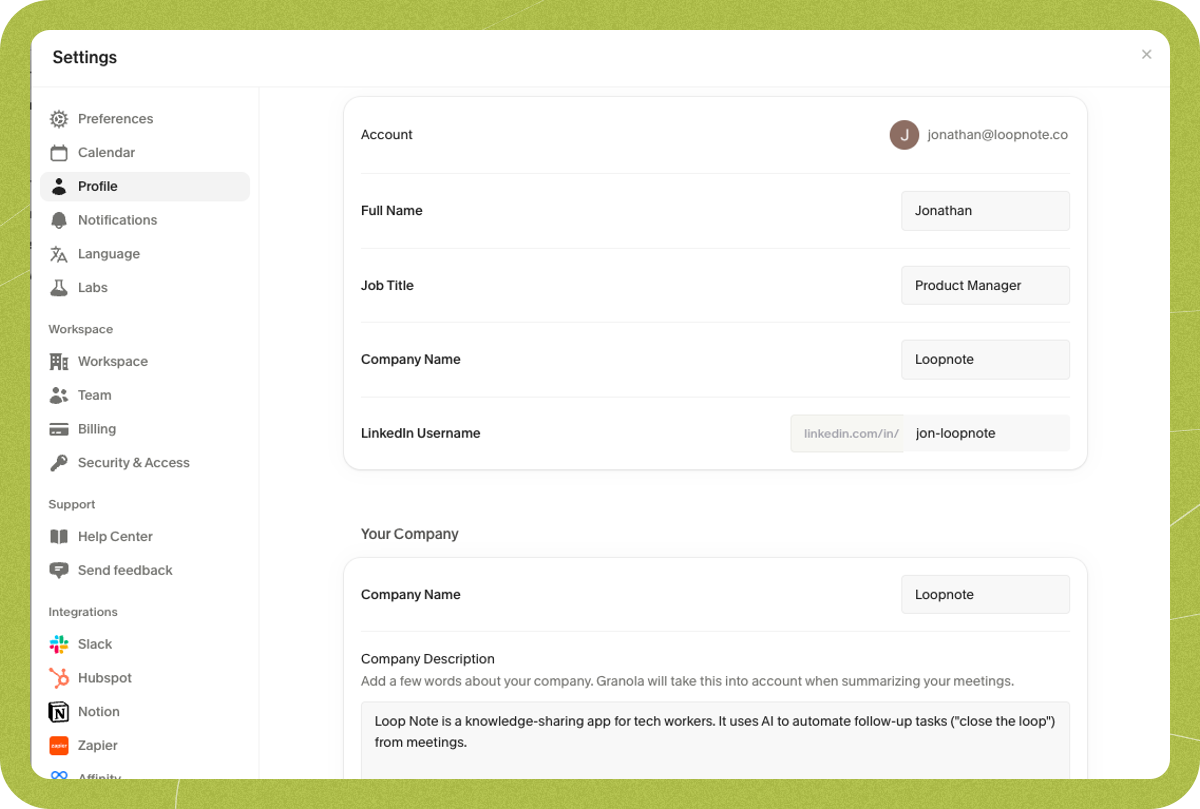Open the Billing settings section

pos(97,429)
